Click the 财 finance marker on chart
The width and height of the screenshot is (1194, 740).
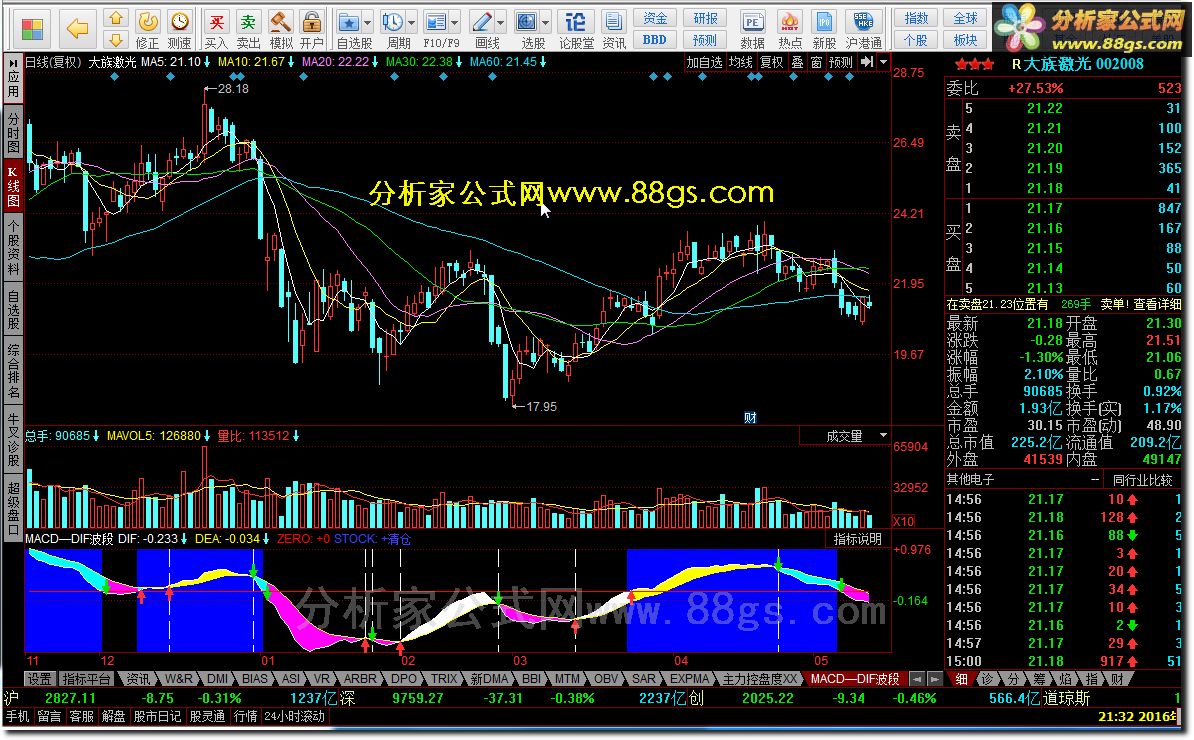point(750,417)
